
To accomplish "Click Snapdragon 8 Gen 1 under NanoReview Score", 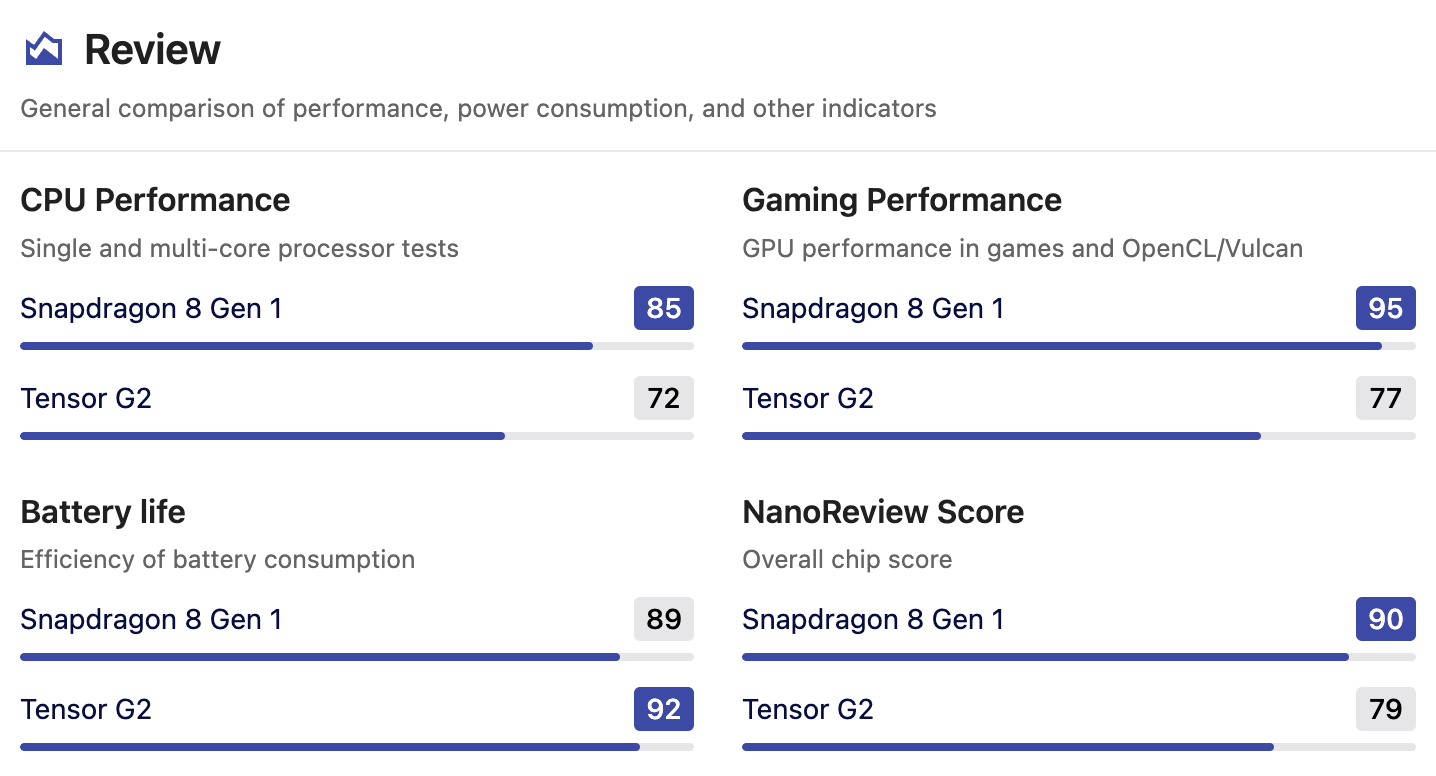I will click(x=873, y=619).
